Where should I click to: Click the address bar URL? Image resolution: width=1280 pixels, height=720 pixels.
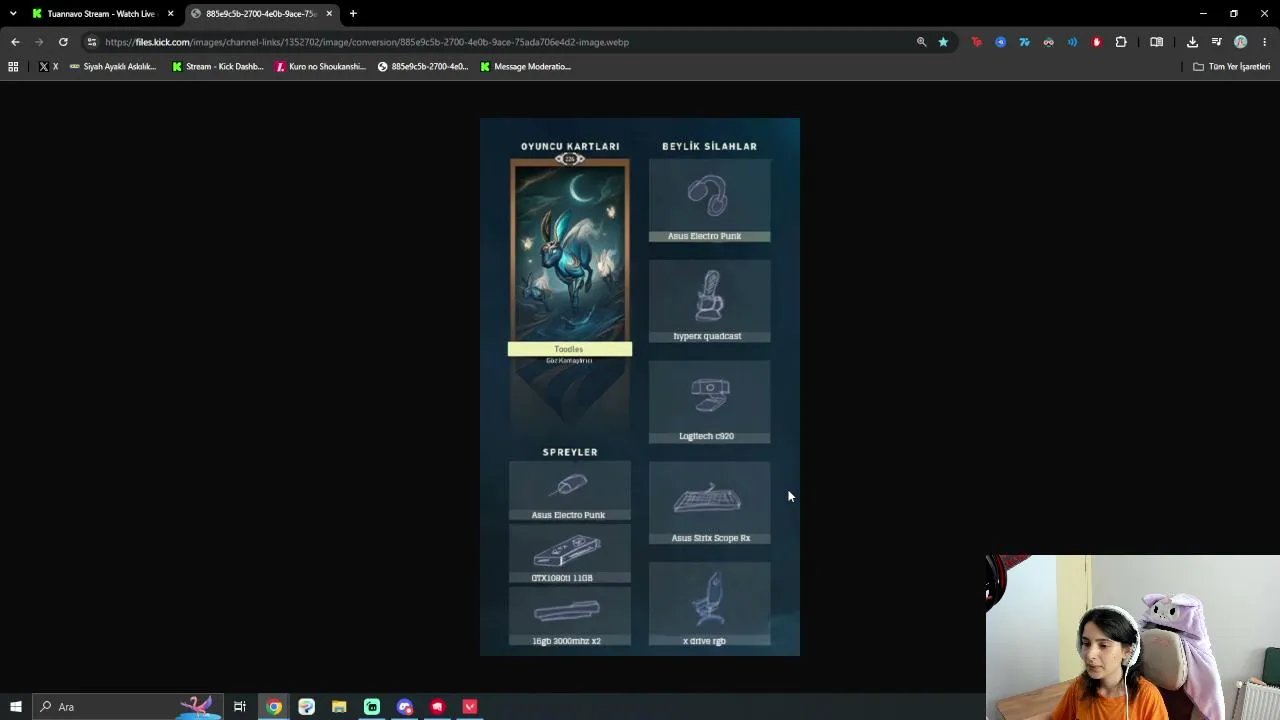coord(367,42)
